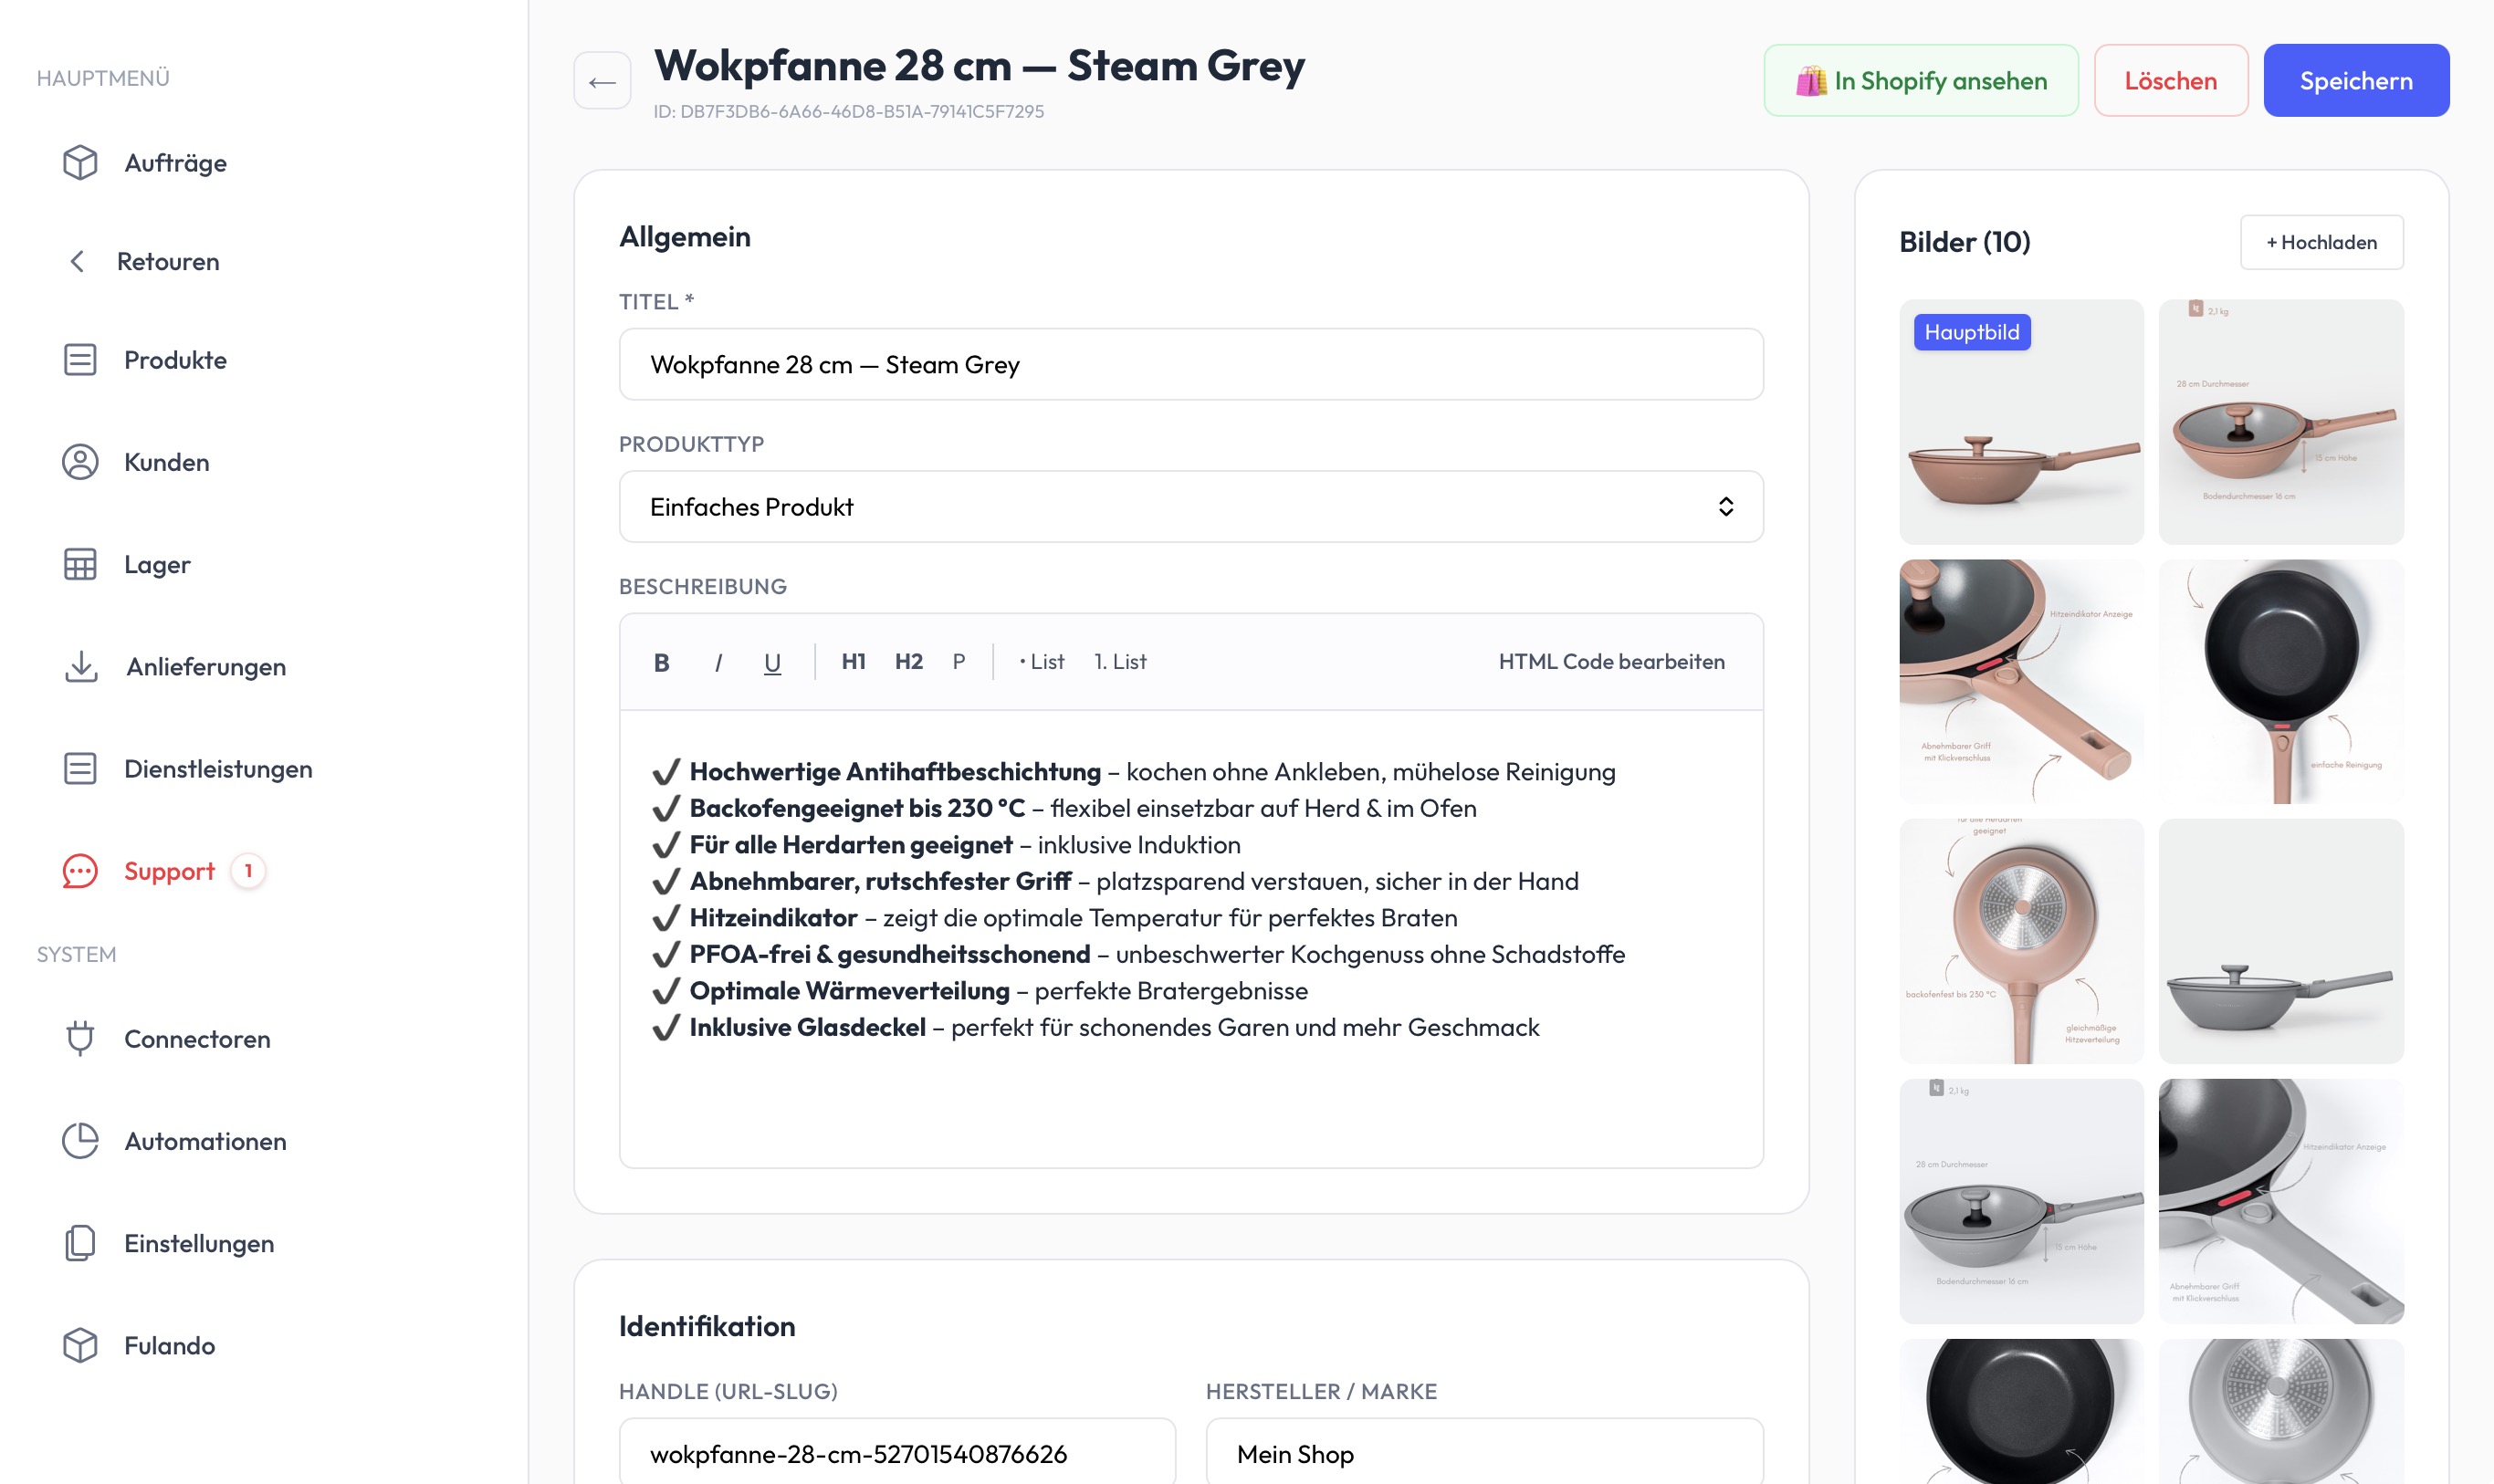Click the + Hochladen button
This screenshot has height=1484, width=2494.
(2321, 243)
